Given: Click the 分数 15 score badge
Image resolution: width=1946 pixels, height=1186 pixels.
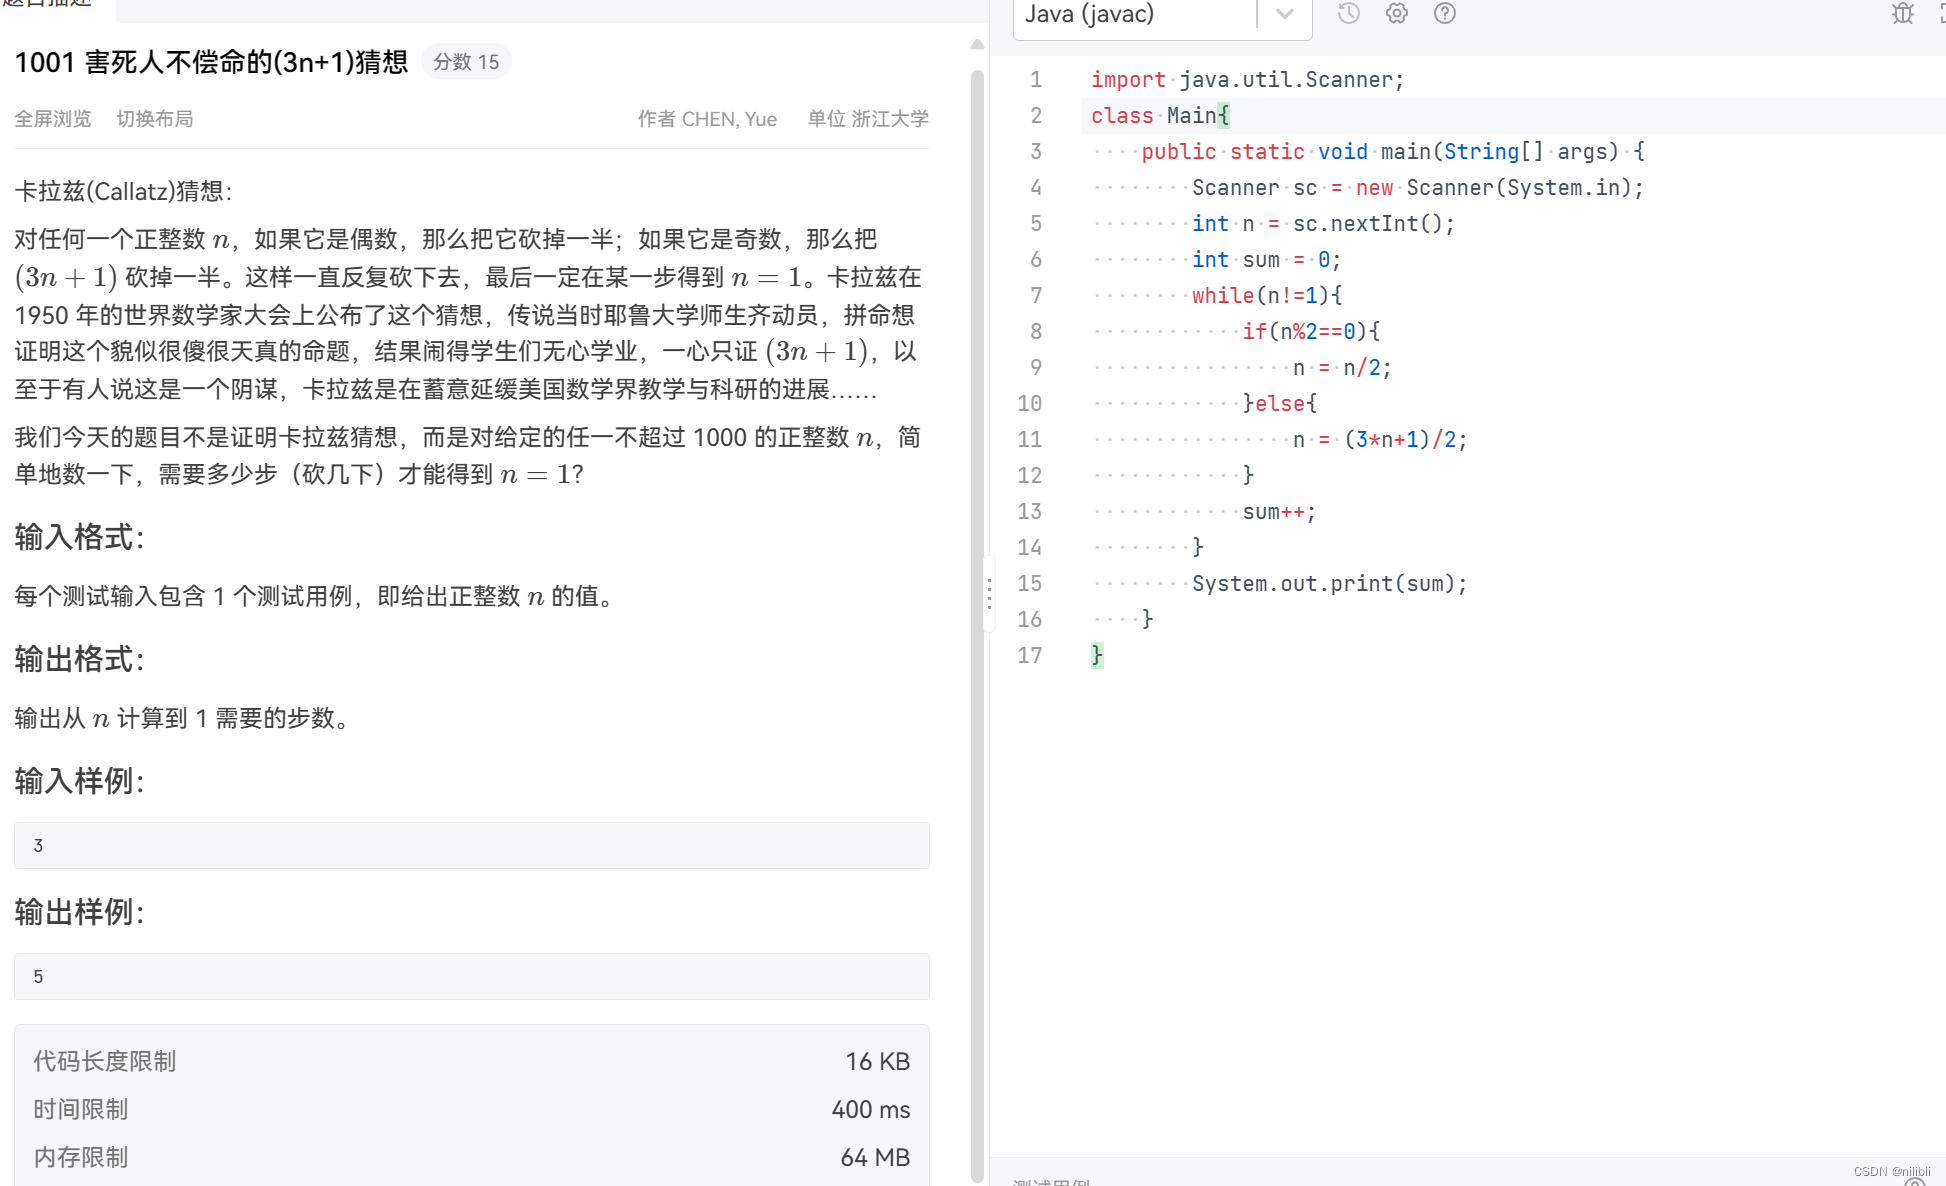Looking at the screenshot, I should (466, 62).
